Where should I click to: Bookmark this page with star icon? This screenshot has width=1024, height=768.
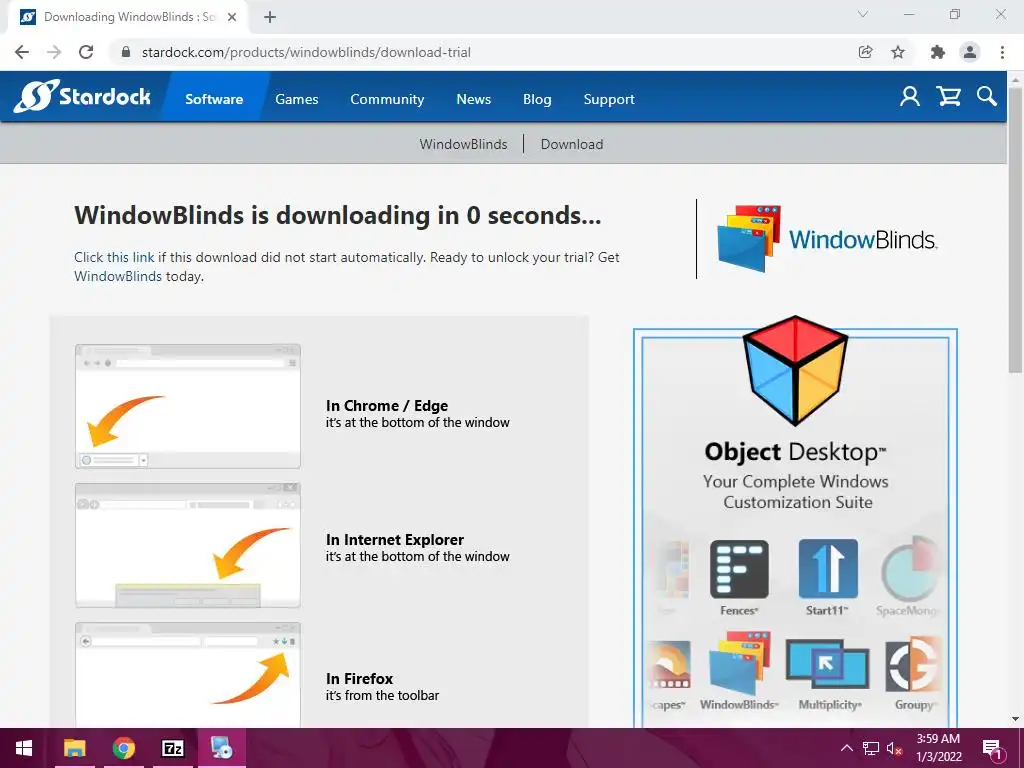(898, 52)
